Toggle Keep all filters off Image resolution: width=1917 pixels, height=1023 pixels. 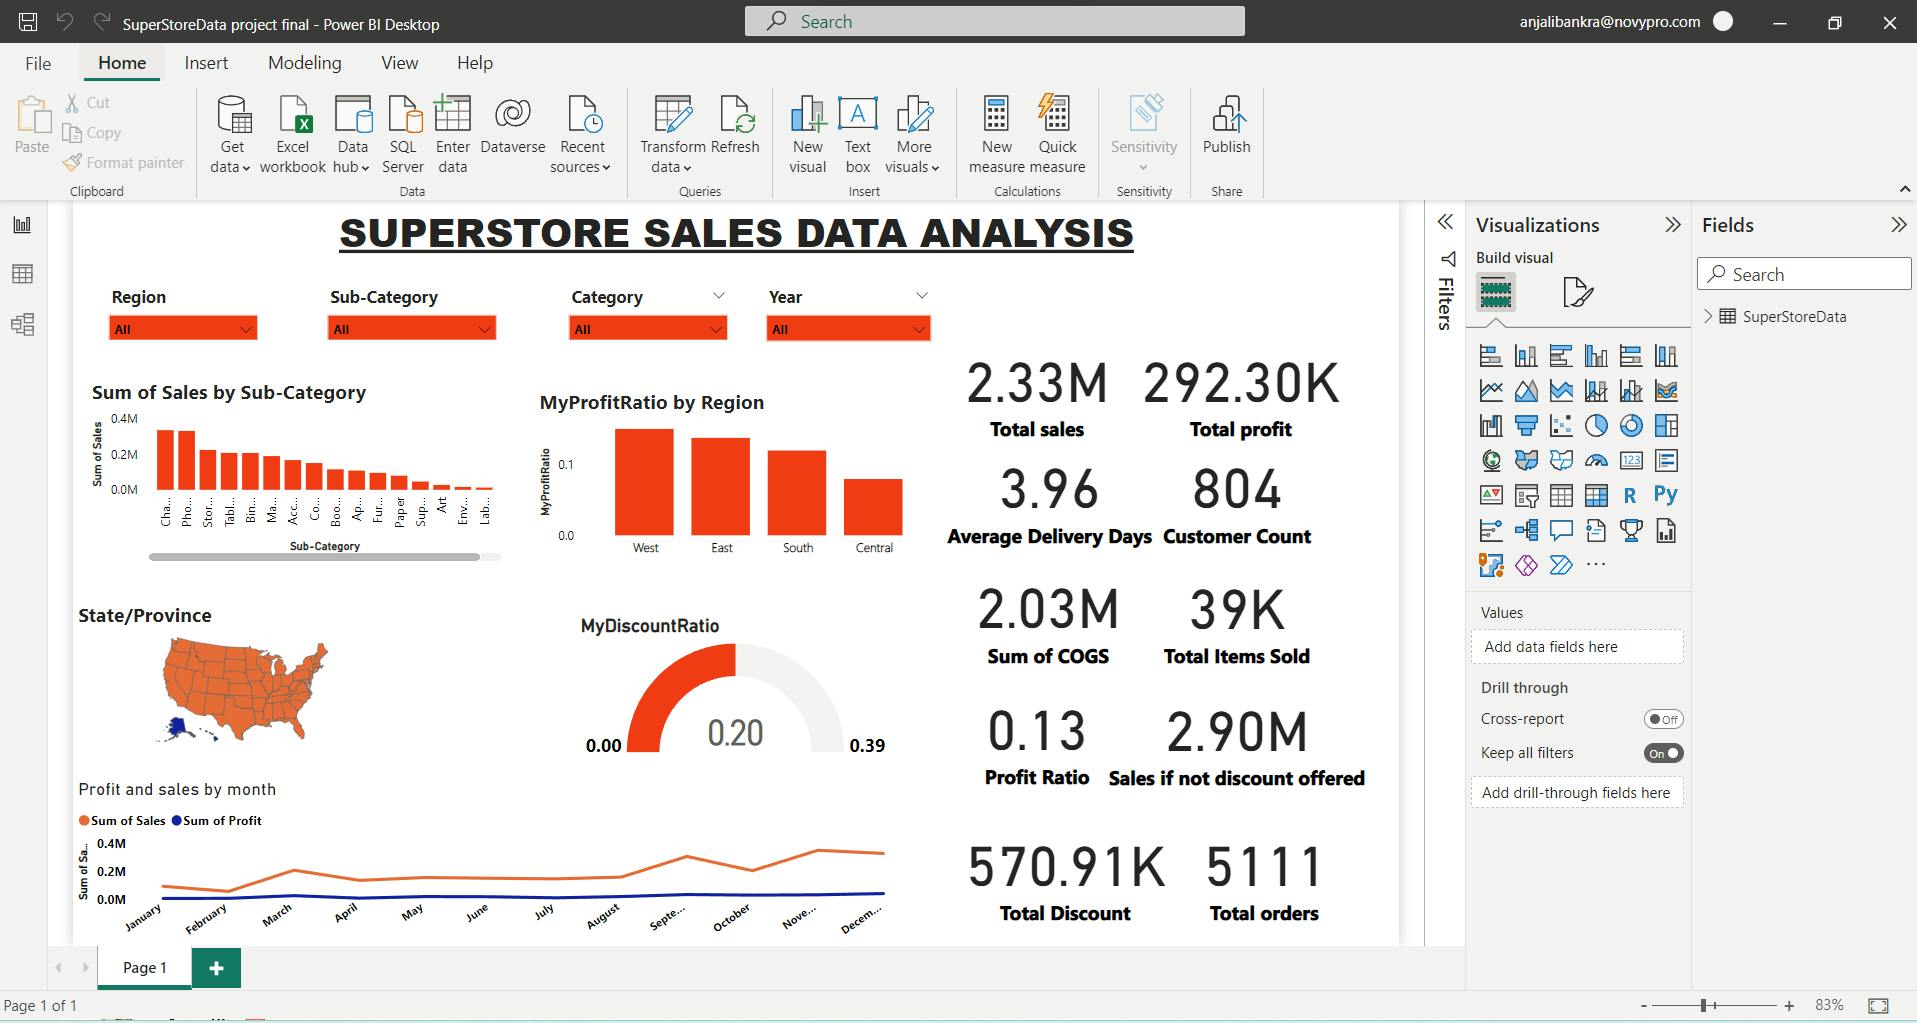(1662, 752)
